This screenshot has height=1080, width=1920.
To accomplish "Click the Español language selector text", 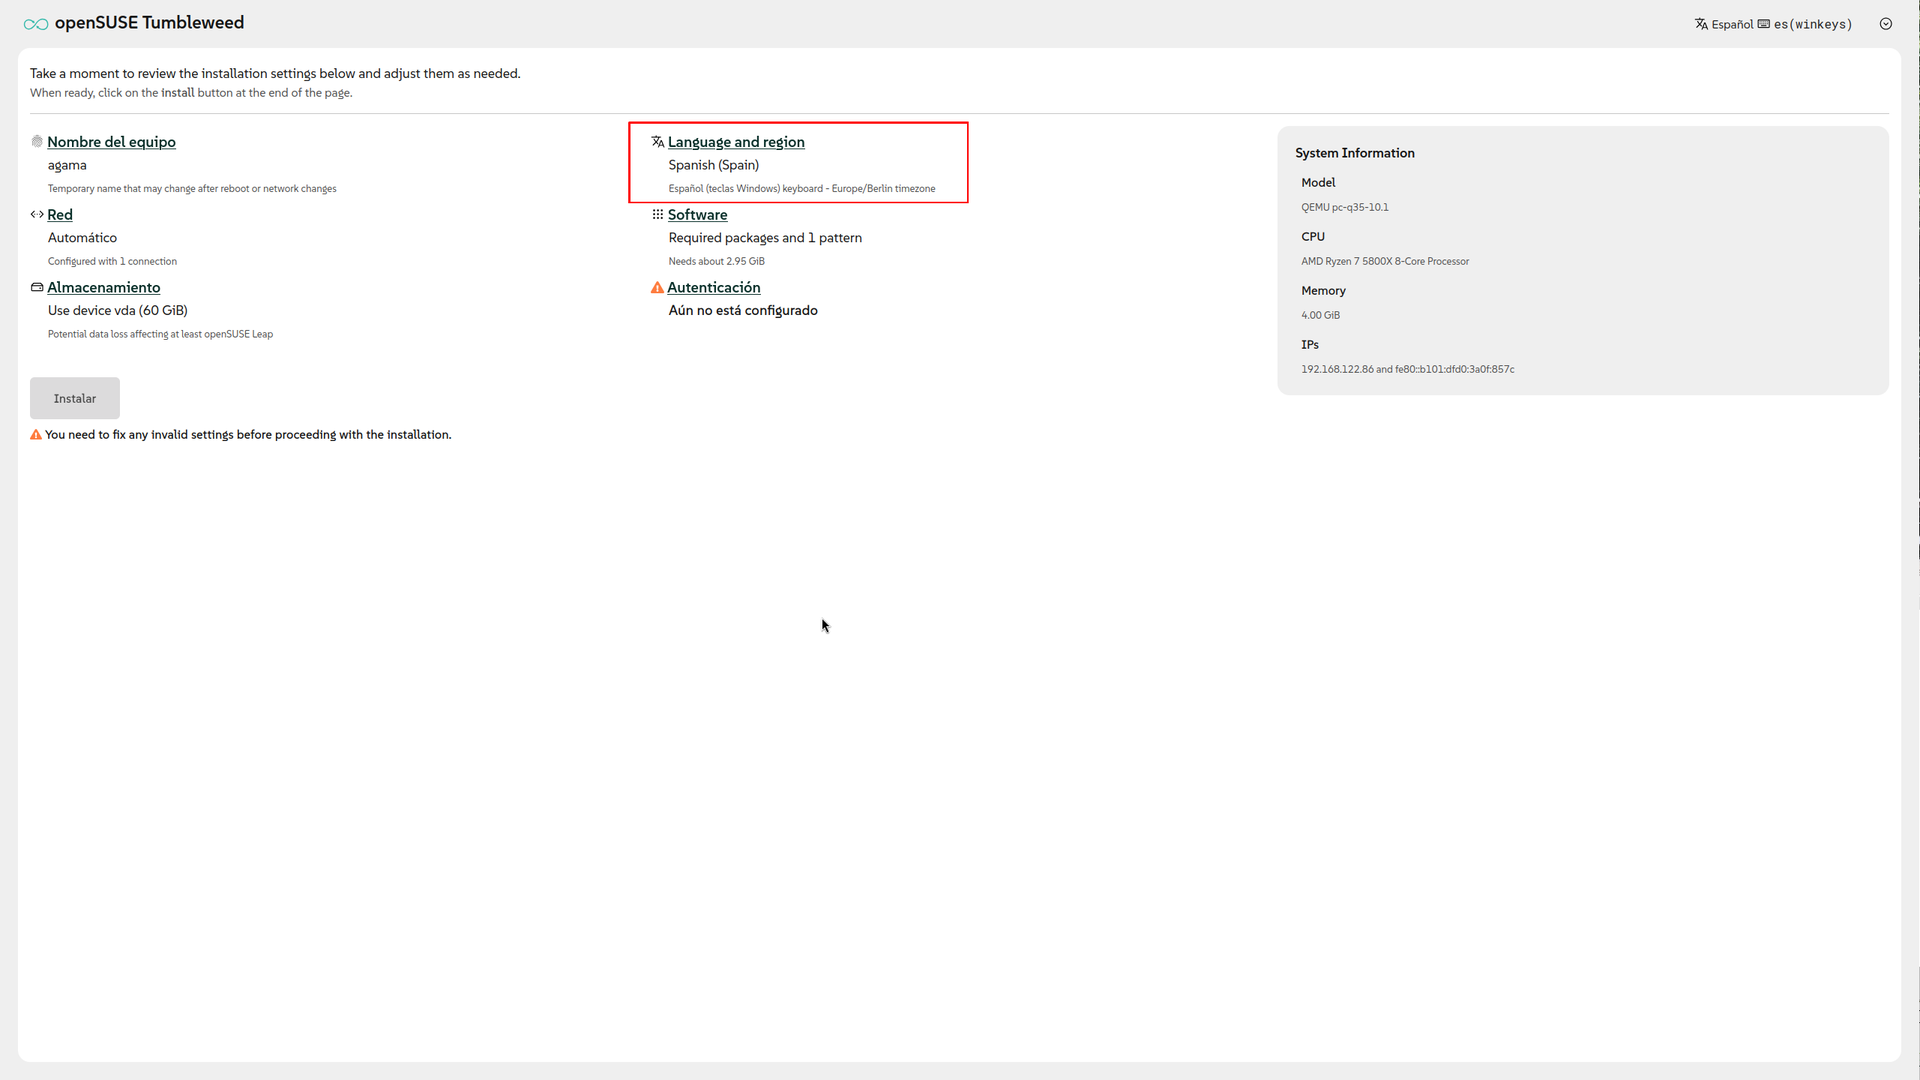I will (x=1732, y=25).
